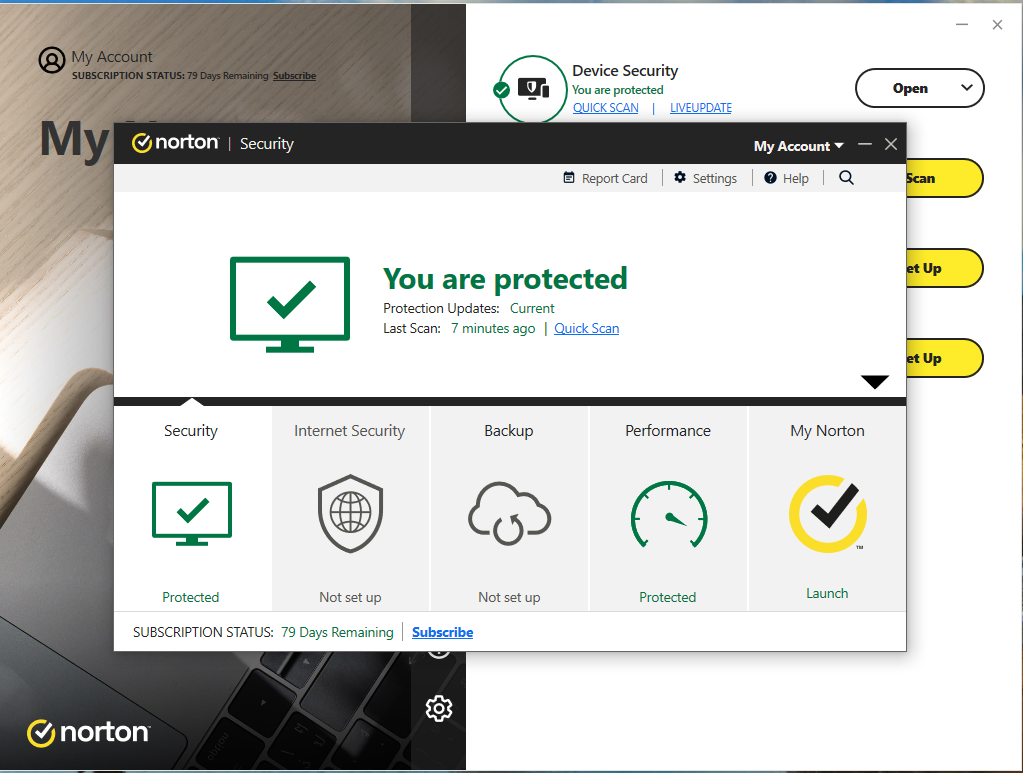Click My Account profile icon in background window

point(52,60)
